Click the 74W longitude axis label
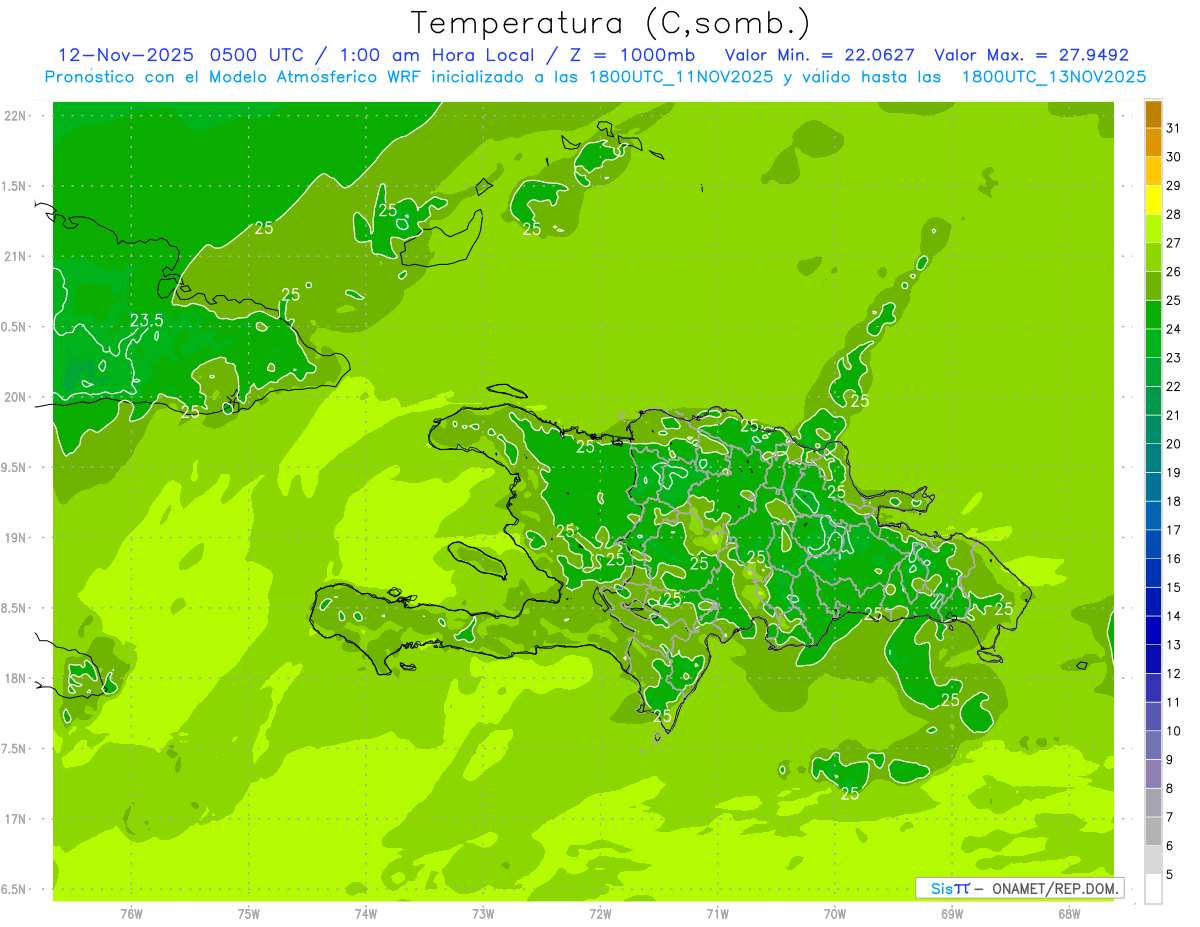The image size is (1200, 927). click(x=366, y=913)
